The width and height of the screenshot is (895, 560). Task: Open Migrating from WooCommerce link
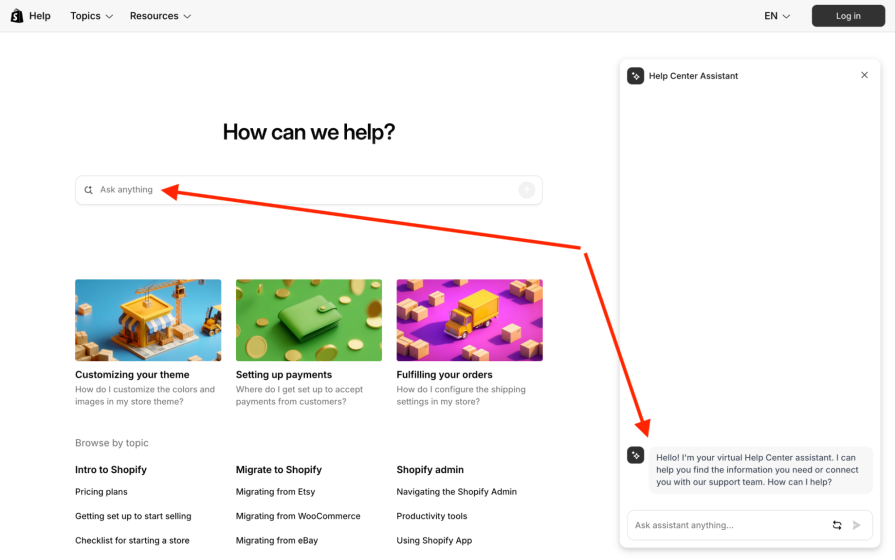tap(298, 516)
